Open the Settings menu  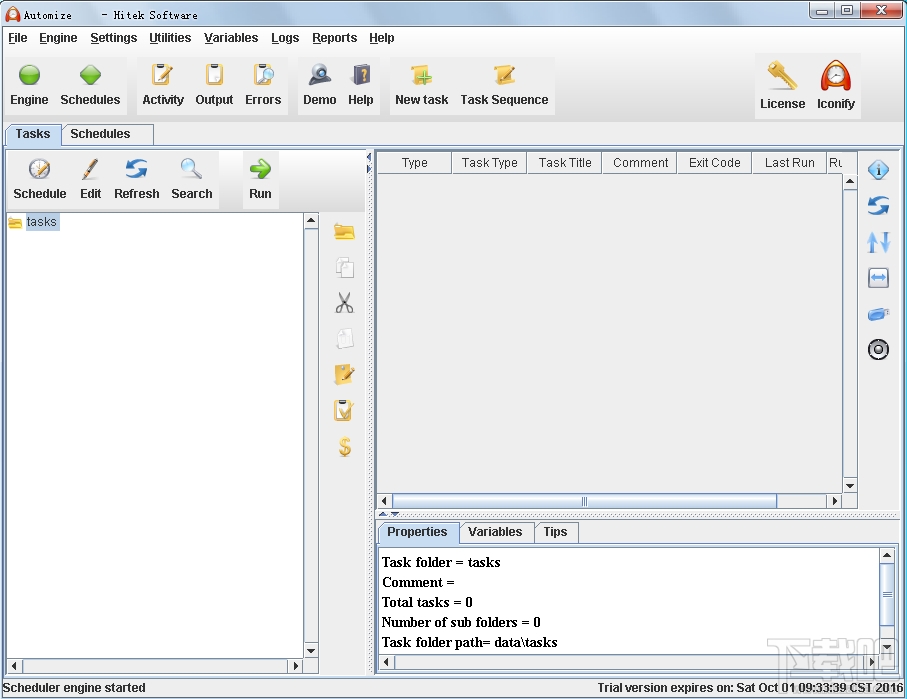(x=113, y=38)
